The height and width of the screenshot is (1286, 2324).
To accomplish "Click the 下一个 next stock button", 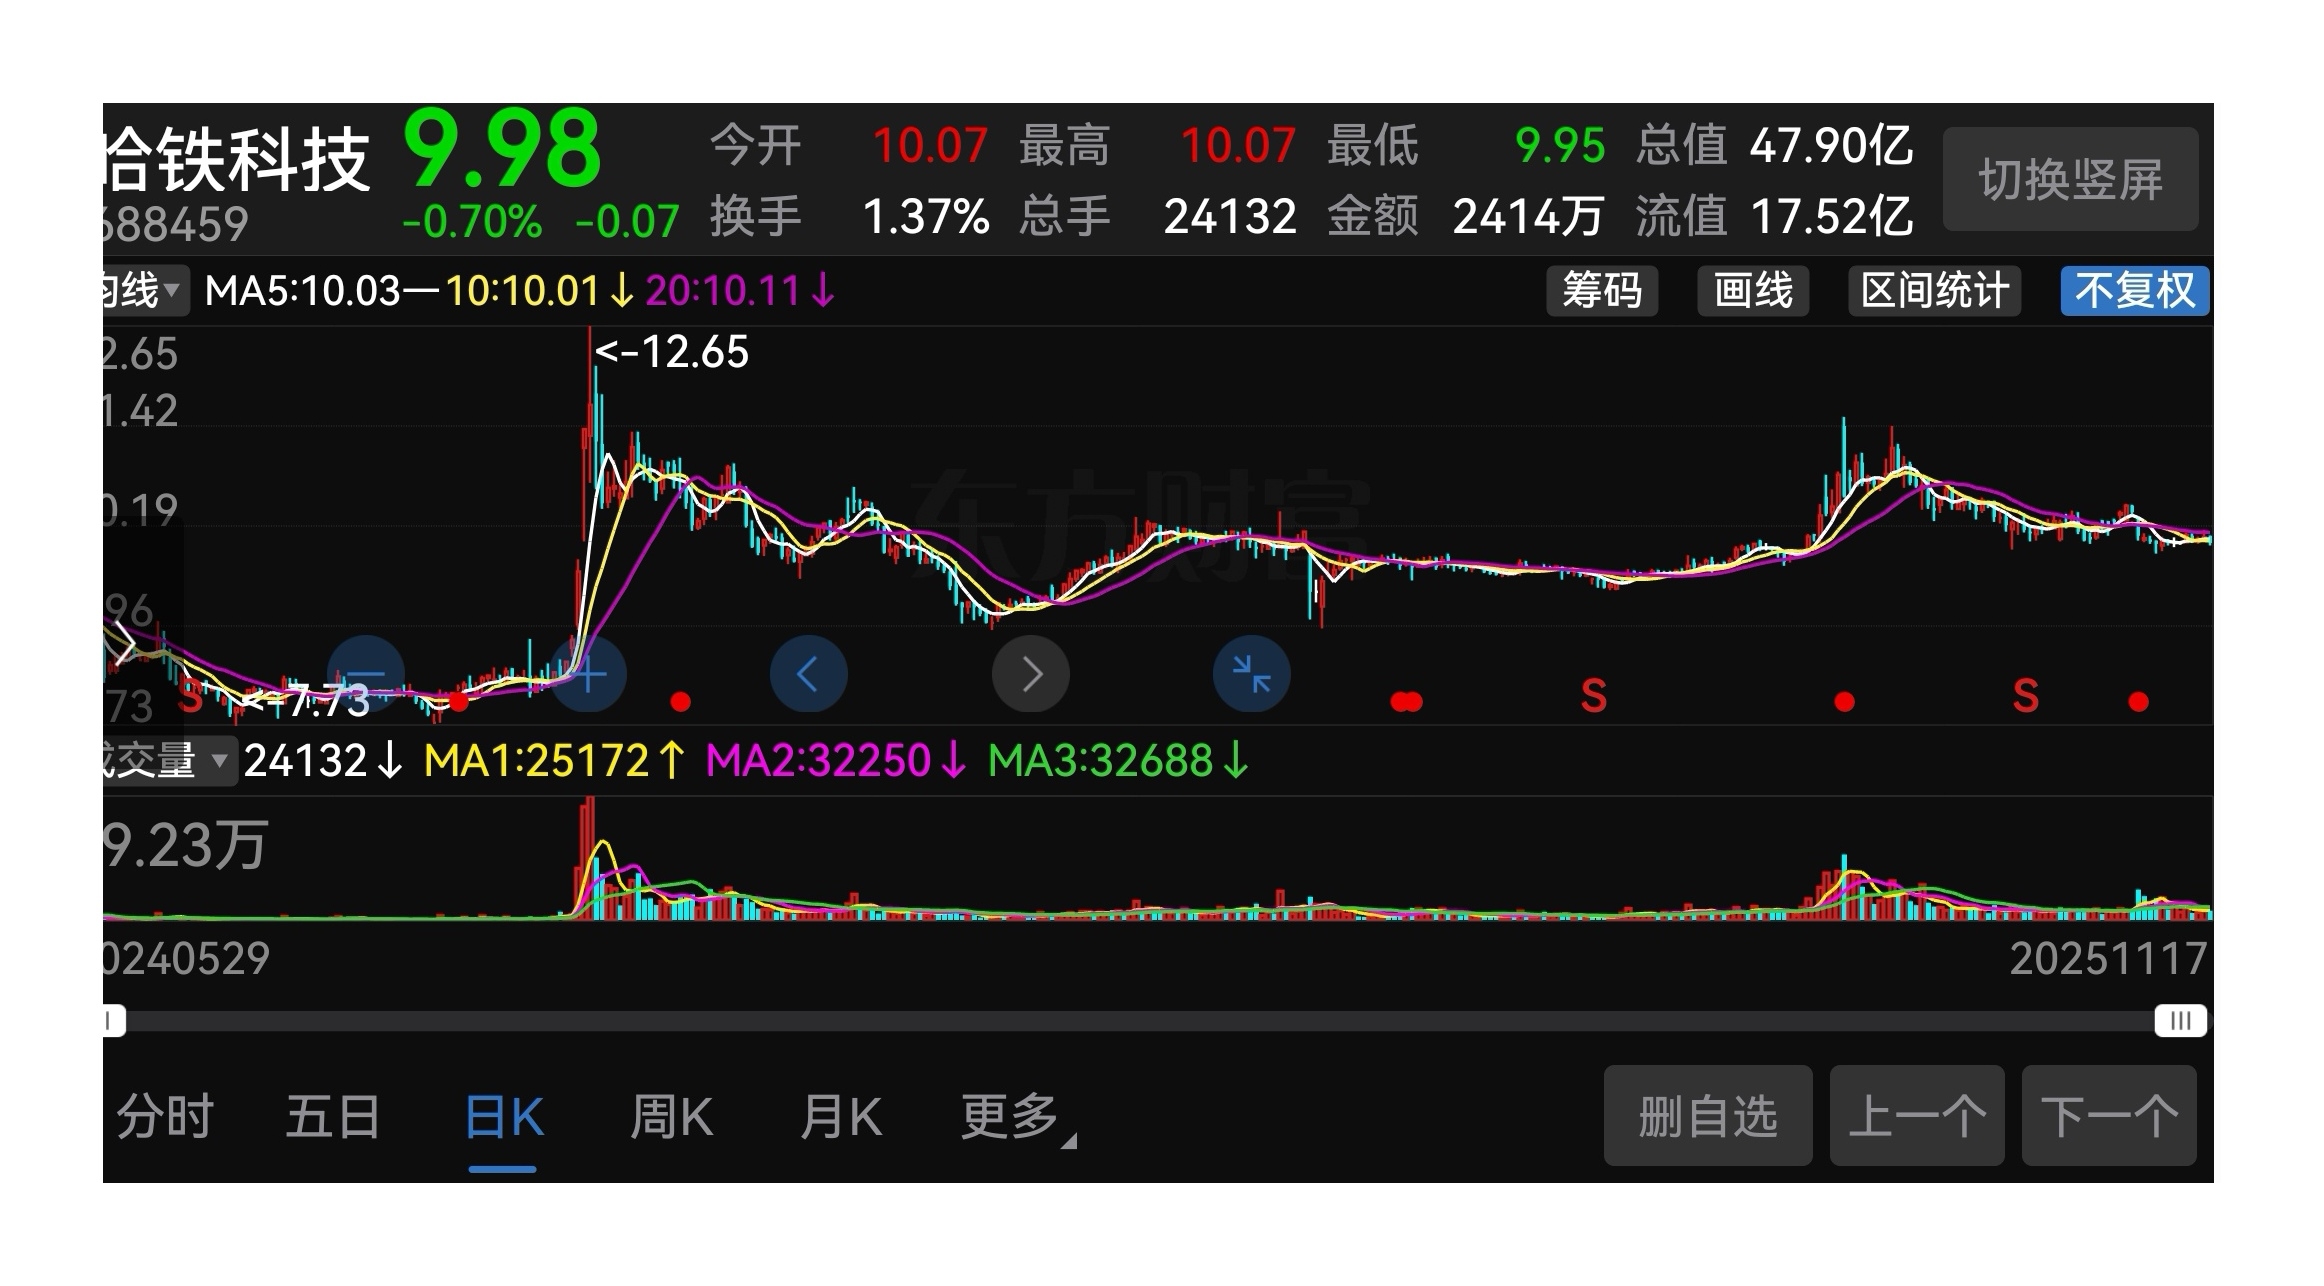I will tap(2108, 1116).
